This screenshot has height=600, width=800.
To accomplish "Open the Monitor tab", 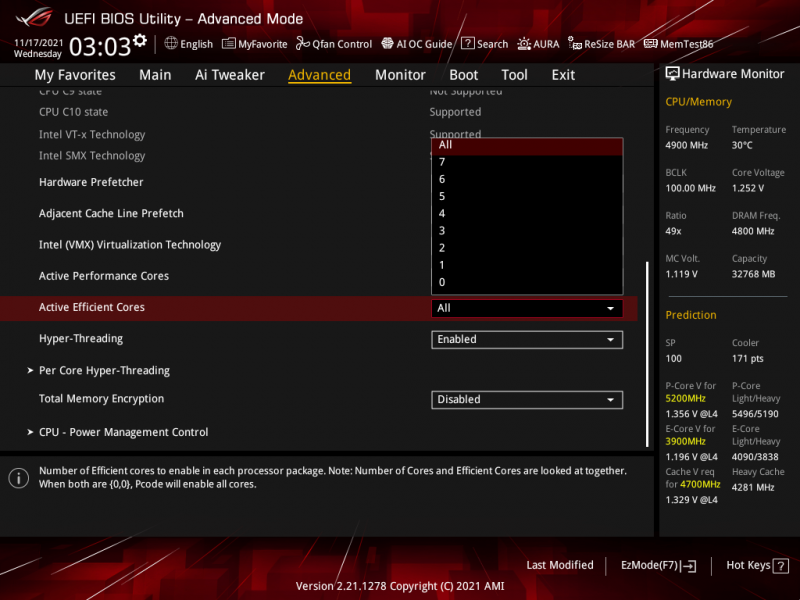I will [400, 75].
